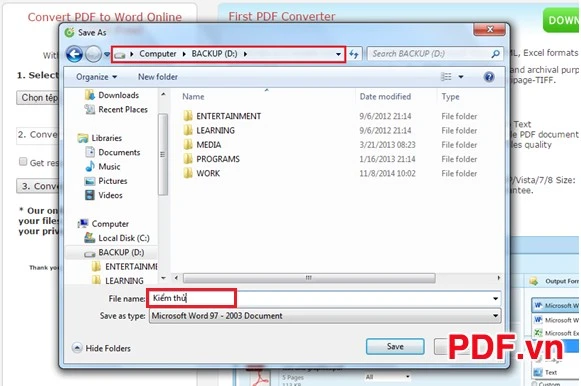581x386 pixels.
Task: Select BACKUP (D:) in the navigation tree
Action: (x=114, y=253)
